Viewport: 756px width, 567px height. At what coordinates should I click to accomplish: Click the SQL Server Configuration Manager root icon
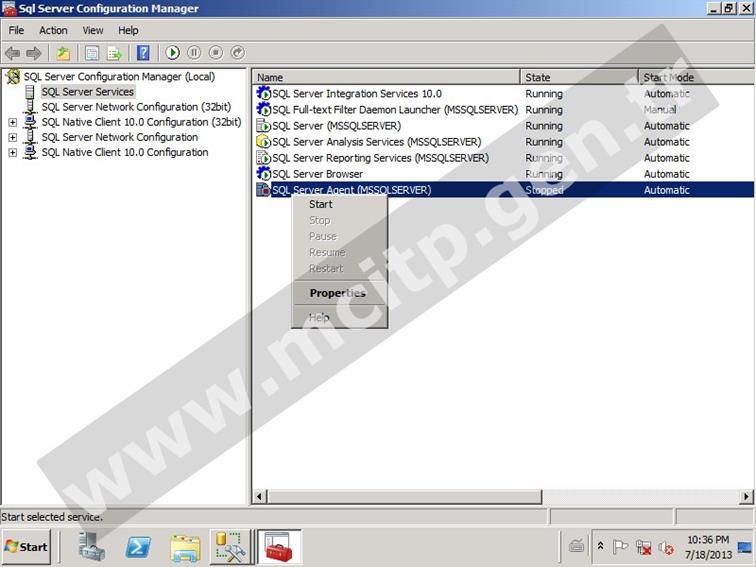[x=13, y=76]
